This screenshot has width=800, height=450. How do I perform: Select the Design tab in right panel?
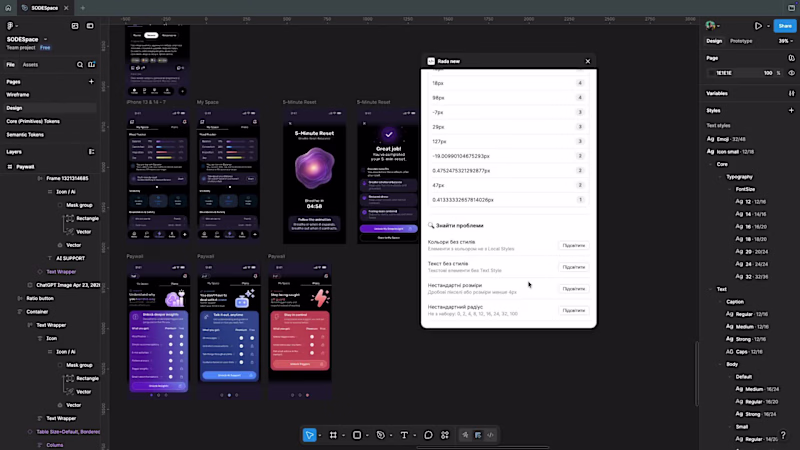click(714, 41)
